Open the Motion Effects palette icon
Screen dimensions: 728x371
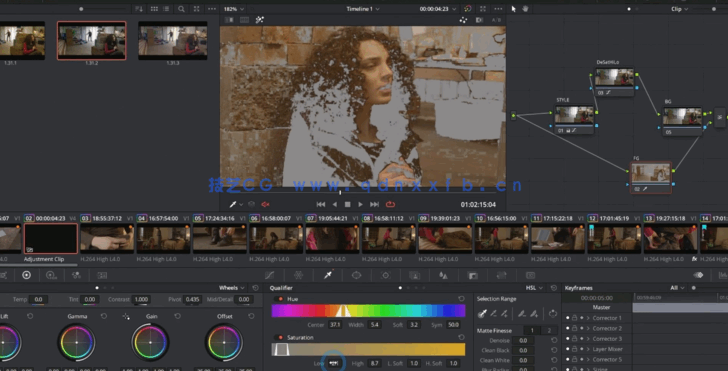(x=102, y=275)
